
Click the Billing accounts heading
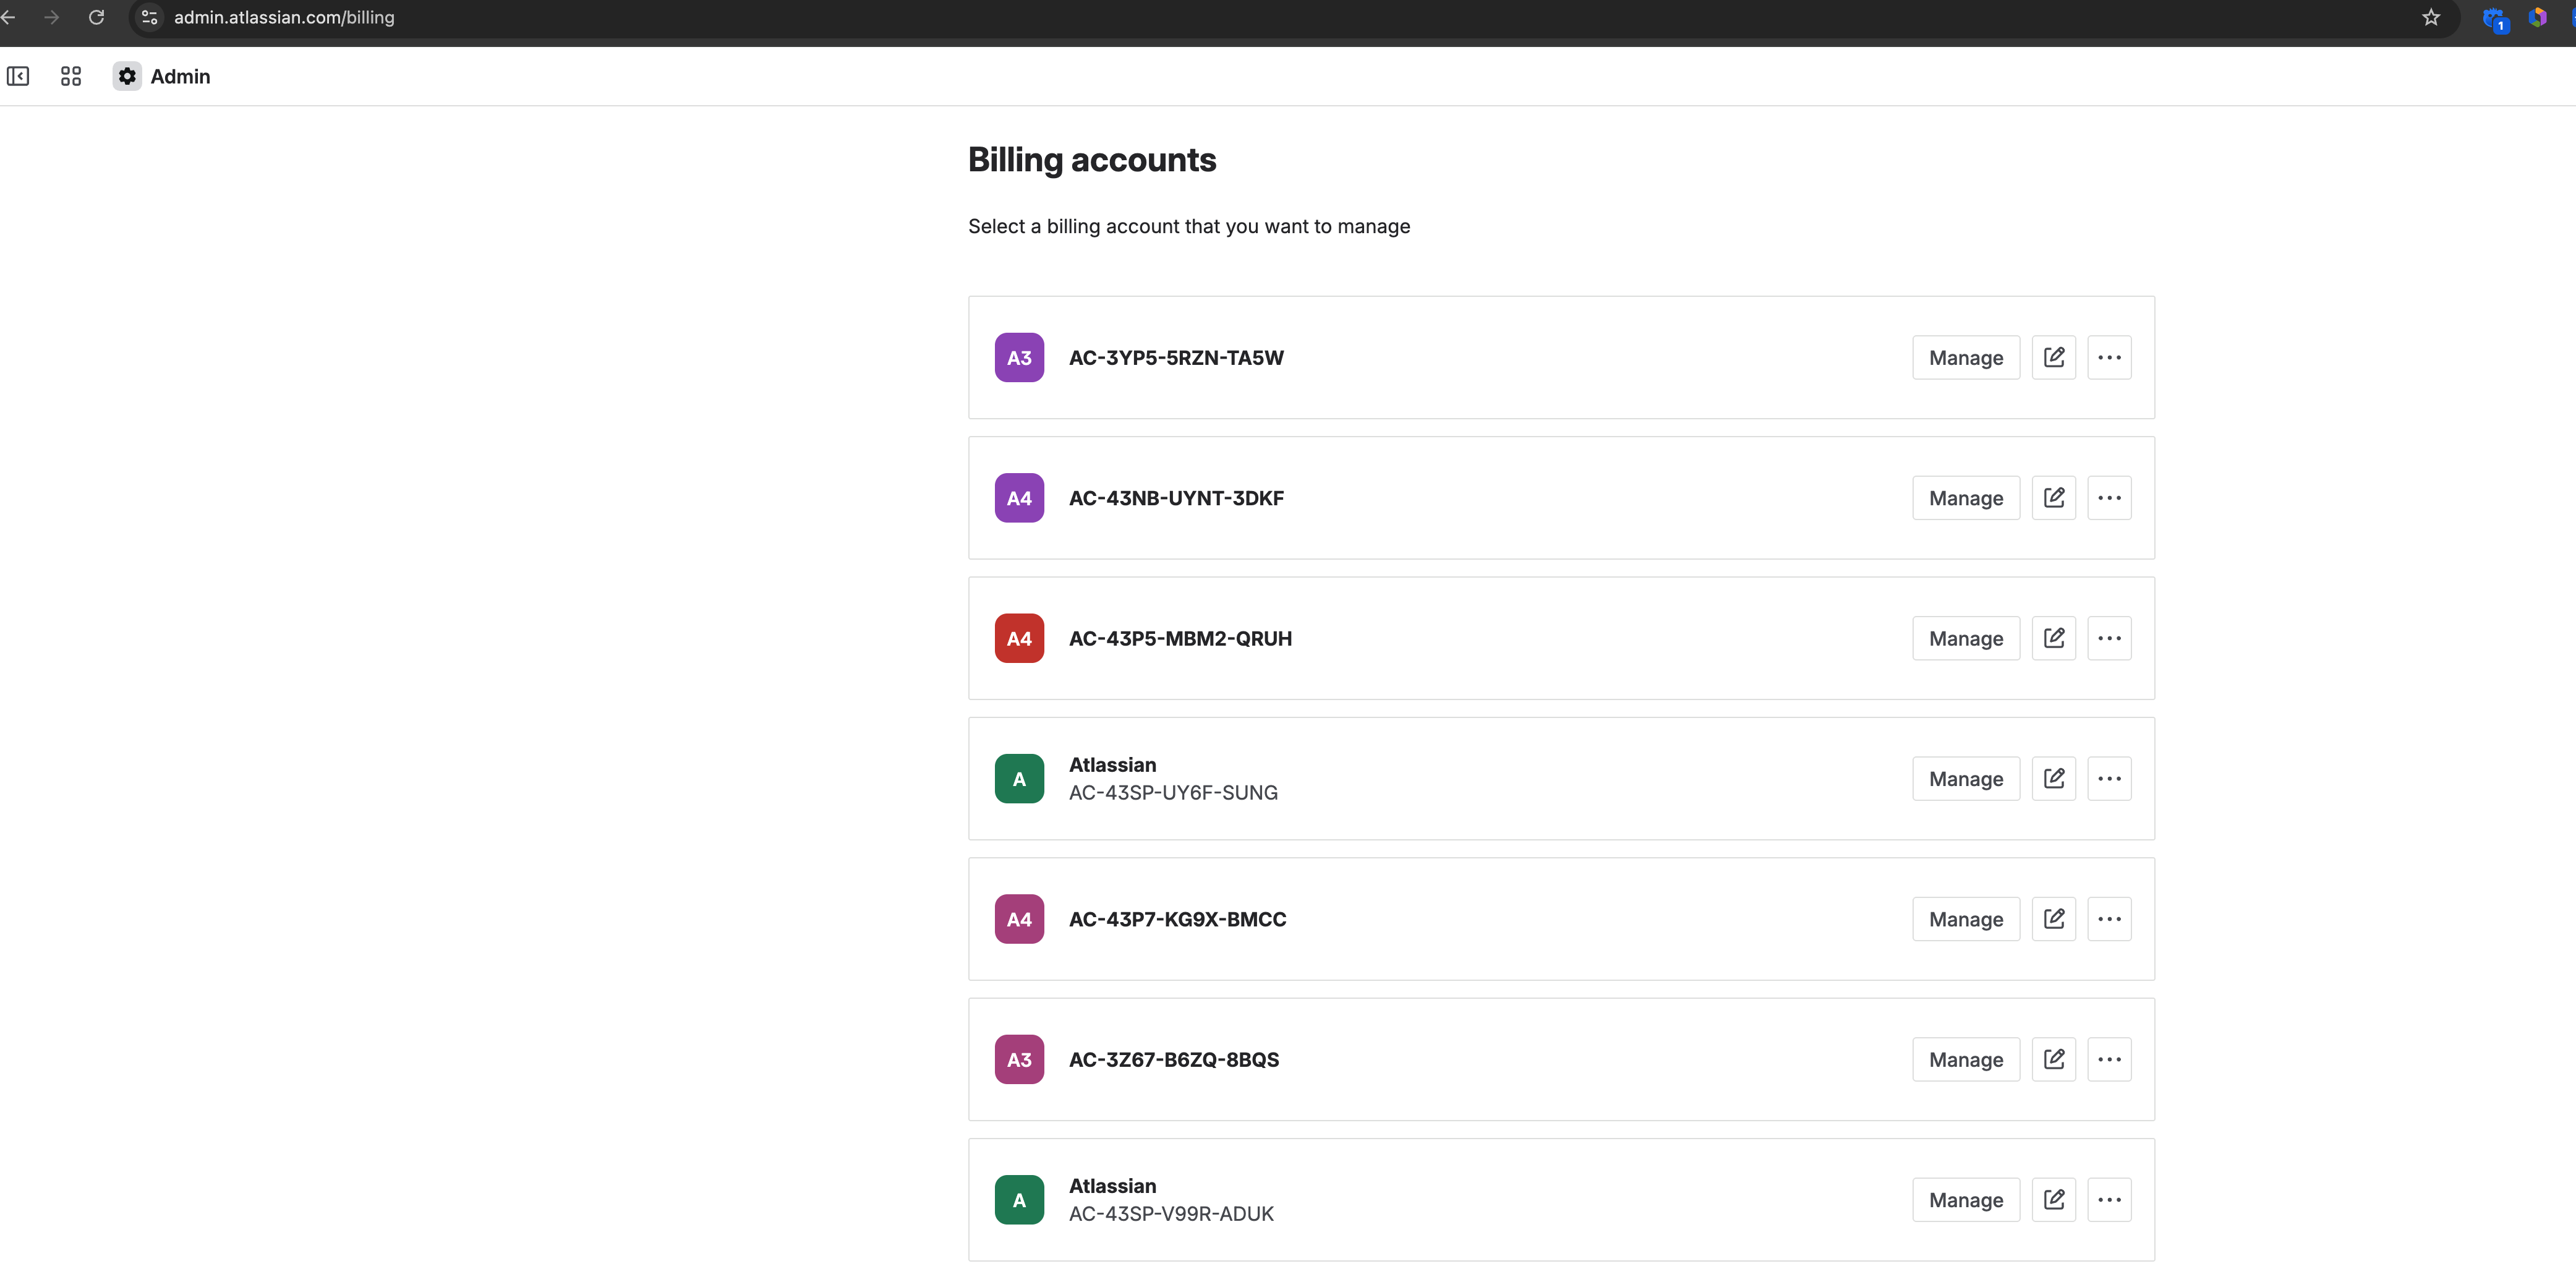pyautogui.click(x=1092, y=160)
